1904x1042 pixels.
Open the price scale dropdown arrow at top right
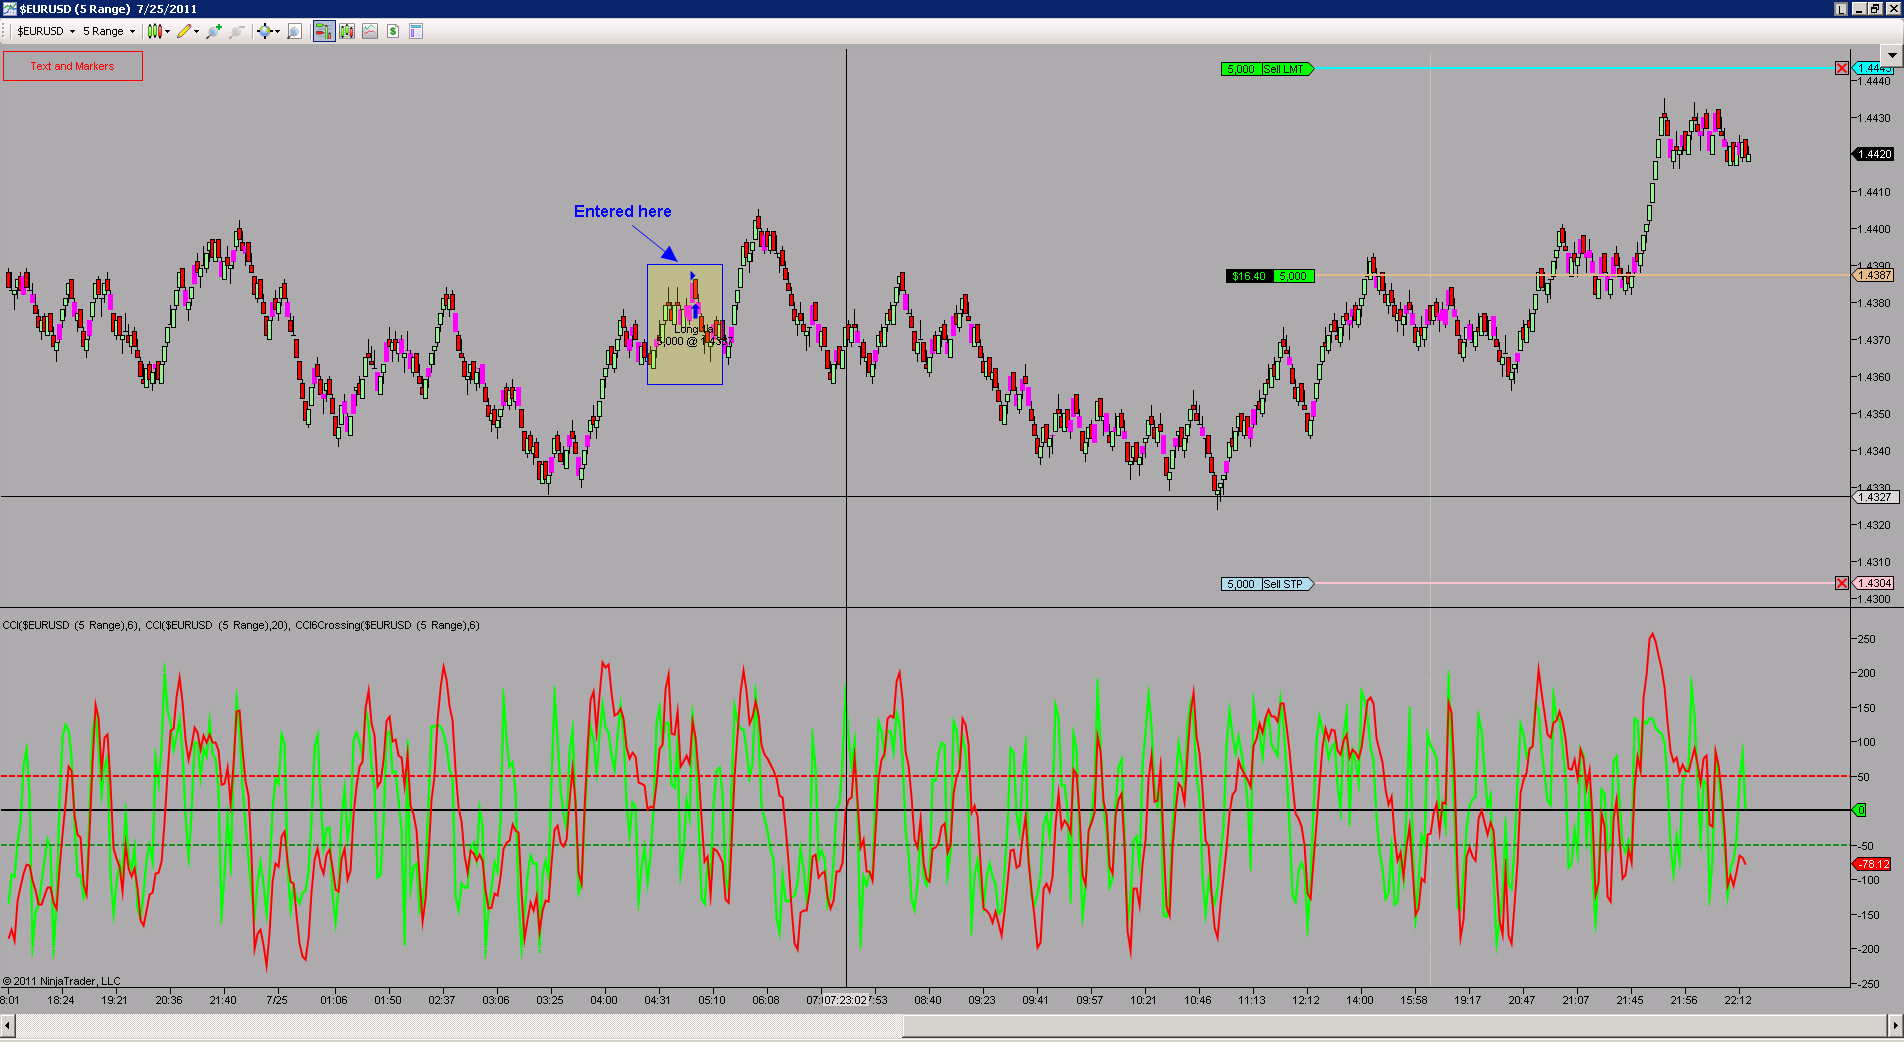tap(1892, 55)
